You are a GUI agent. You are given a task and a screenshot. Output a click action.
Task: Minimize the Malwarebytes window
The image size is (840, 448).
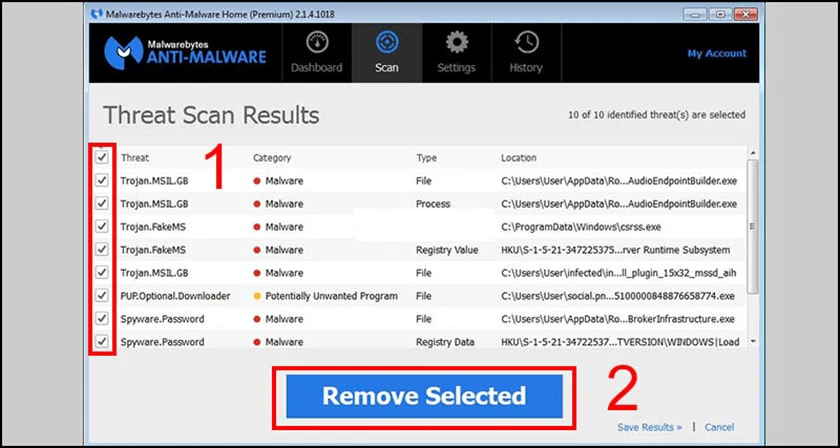(x=695, y=14)
